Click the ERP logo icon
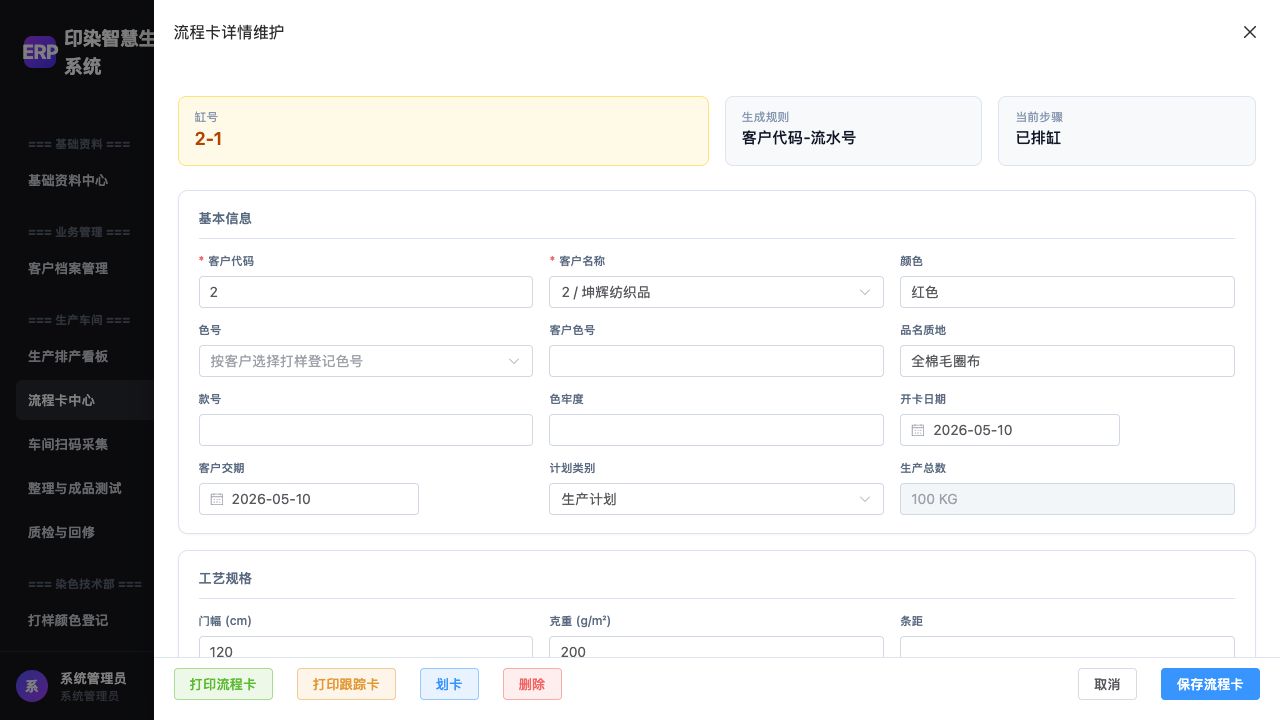 point(40,52)
